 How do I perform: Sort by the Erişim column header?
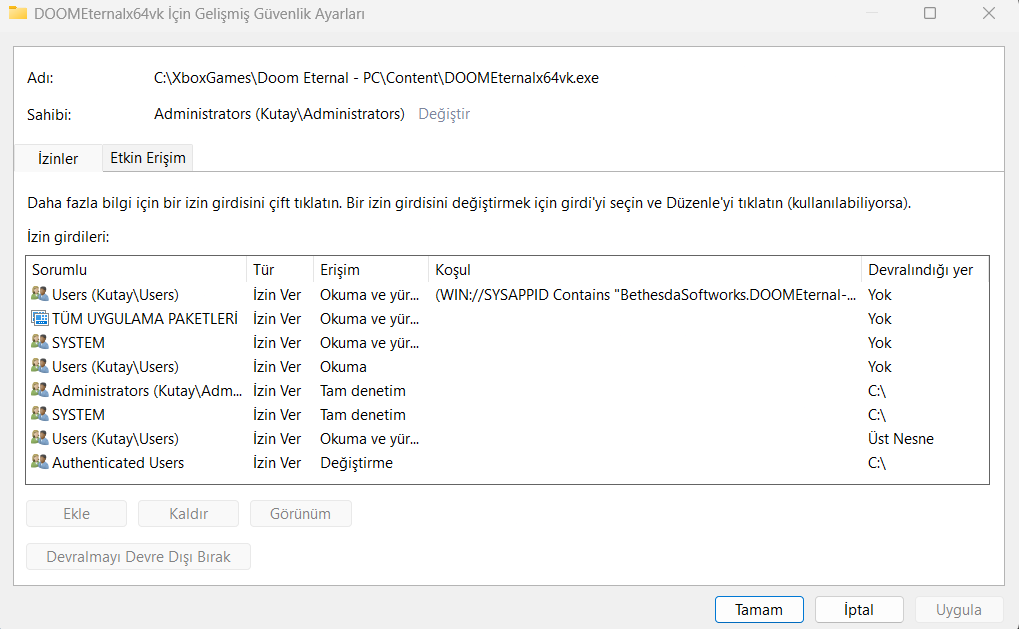tap(370, 270)
